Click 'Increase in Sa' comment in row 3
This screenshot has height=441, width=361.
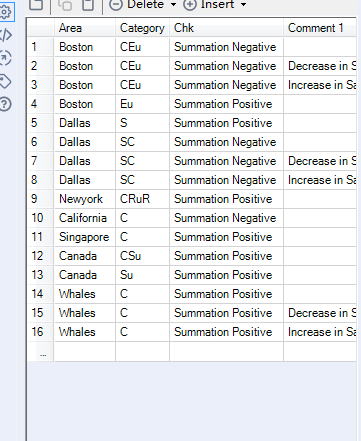(x=320, y=85)
